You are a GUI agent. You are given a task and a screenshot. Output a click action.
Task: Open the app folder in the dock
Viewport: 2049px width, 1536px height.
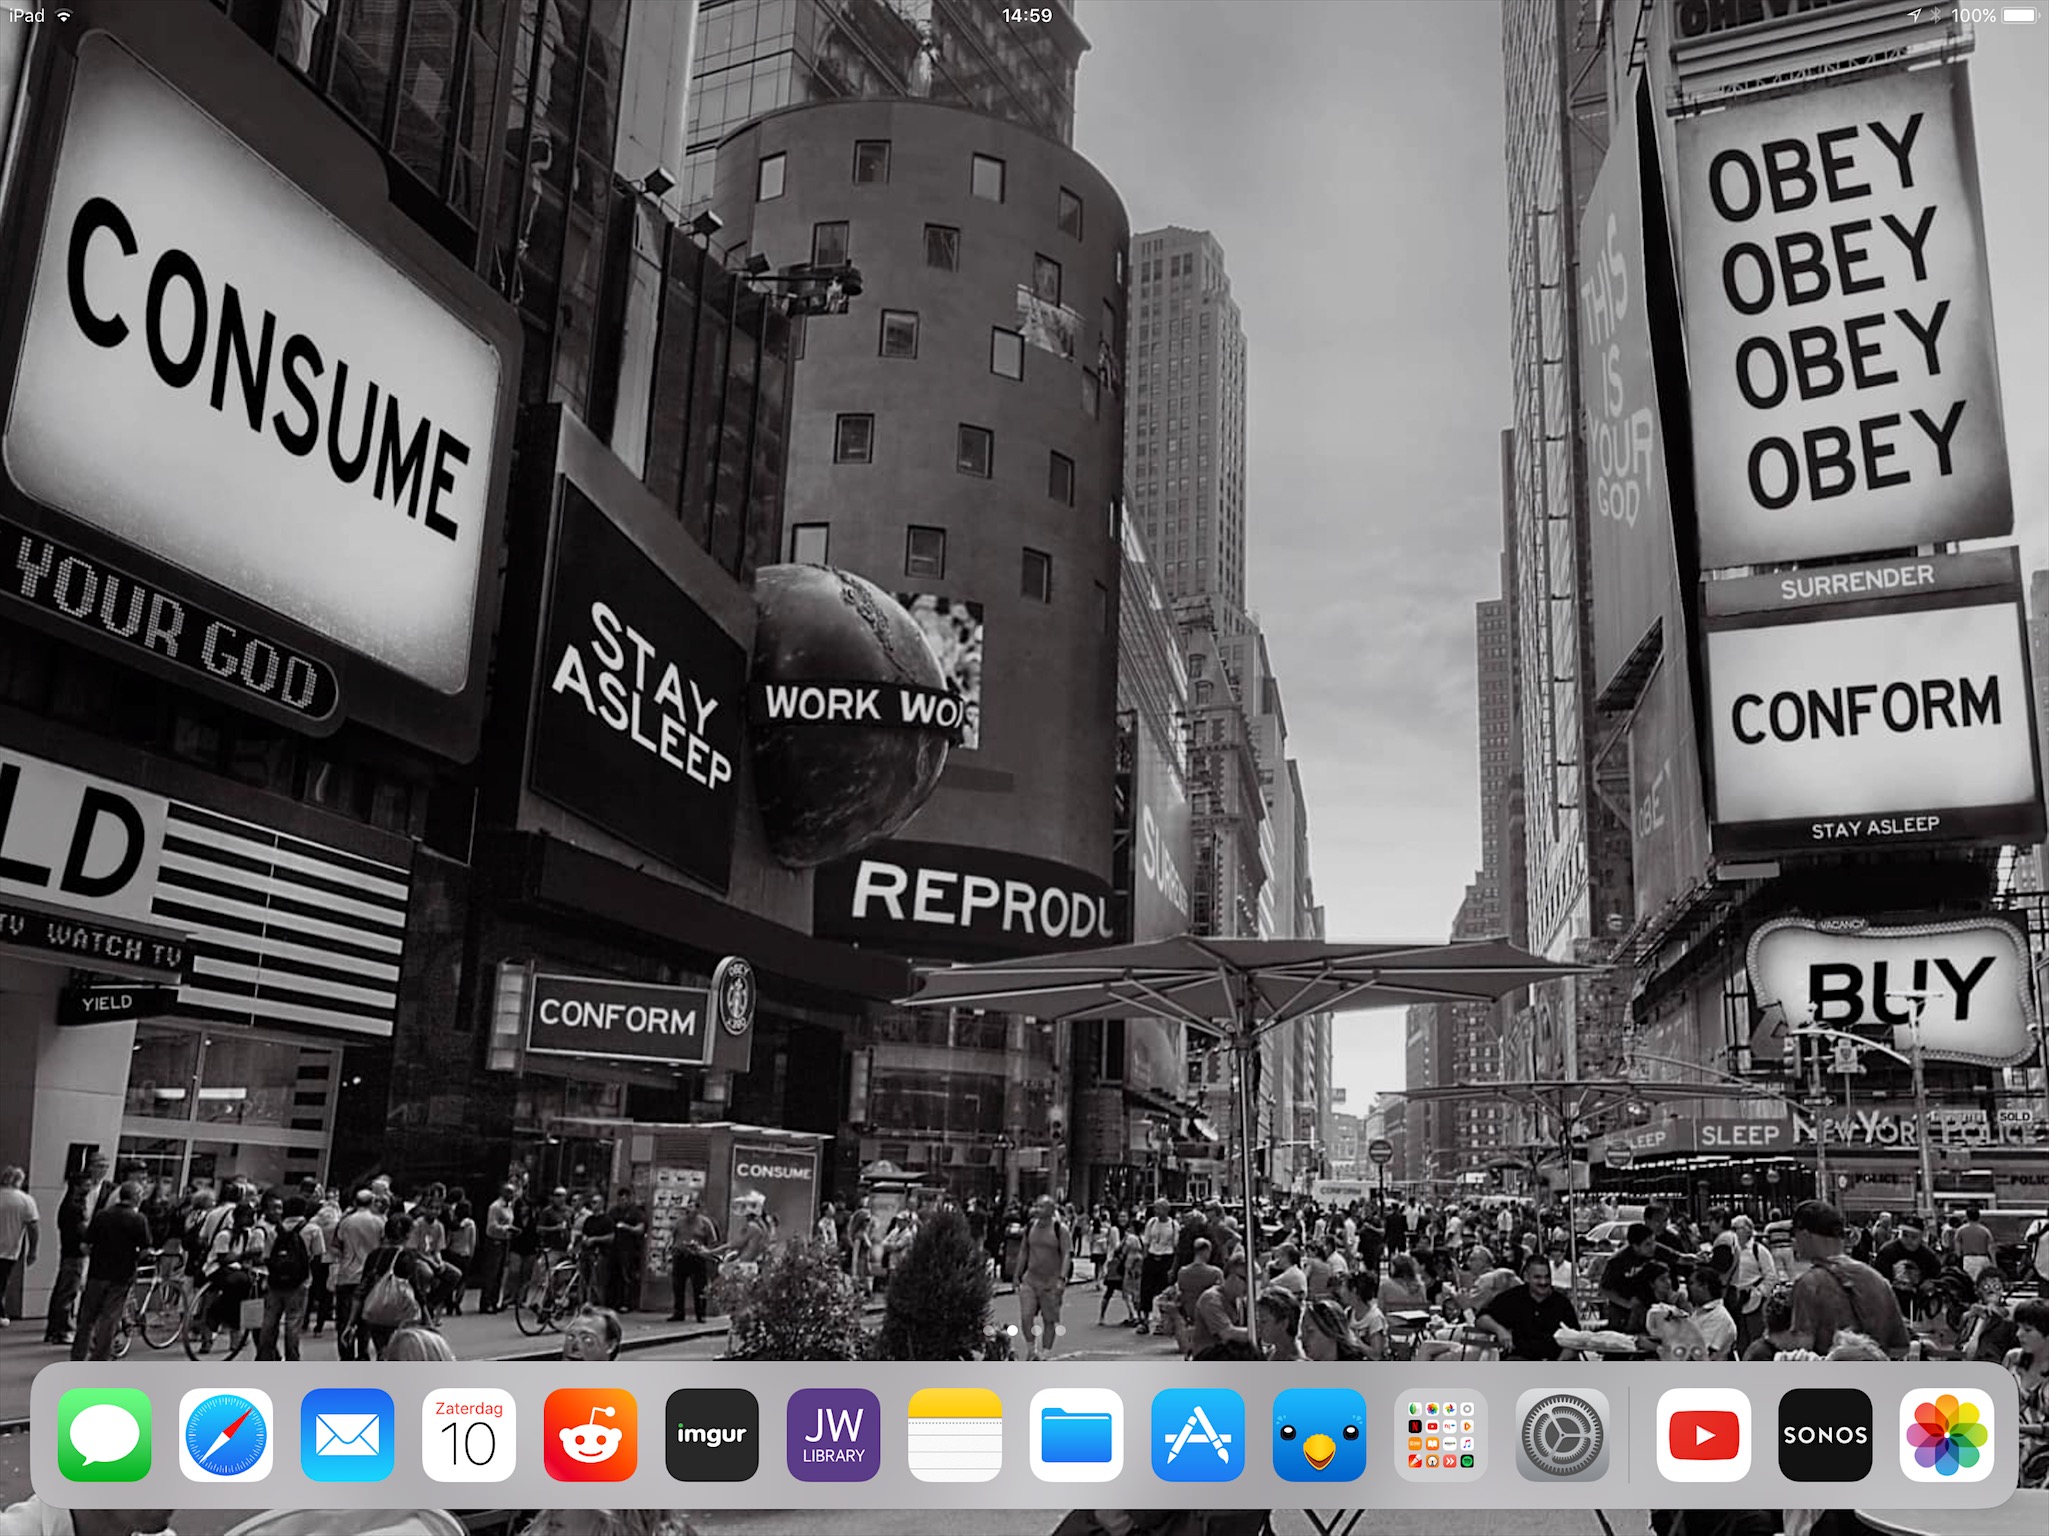click(x=1441, y=1434)
